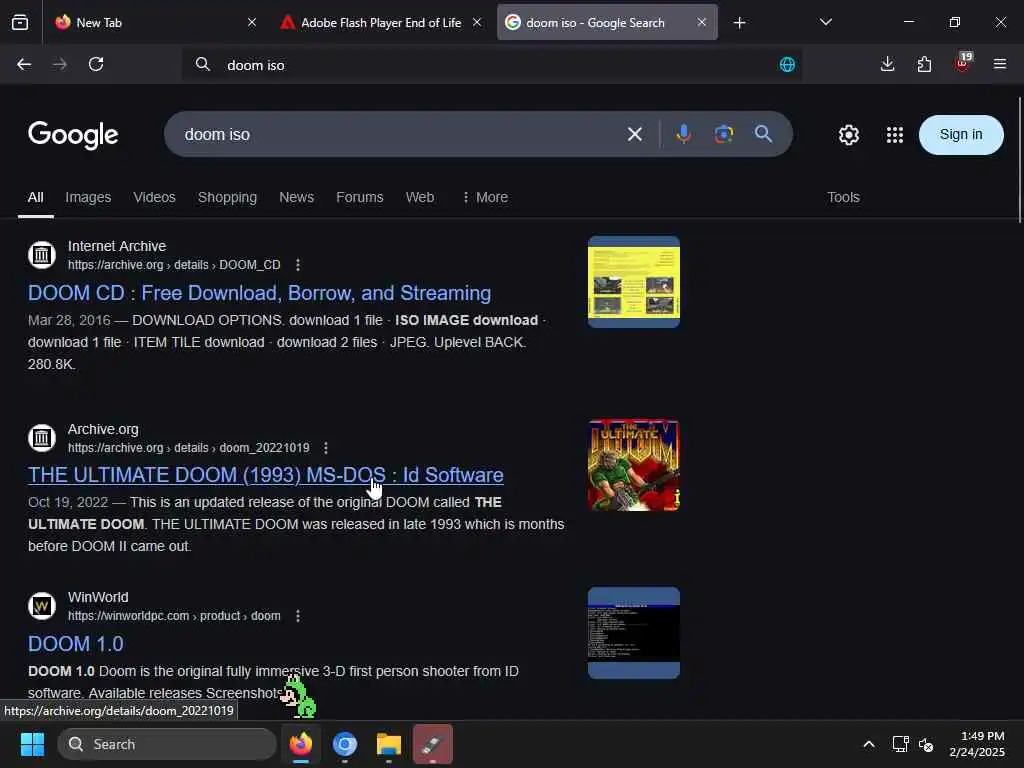
Task: Open the Google apps grid
Action: [x=895, y=135]
